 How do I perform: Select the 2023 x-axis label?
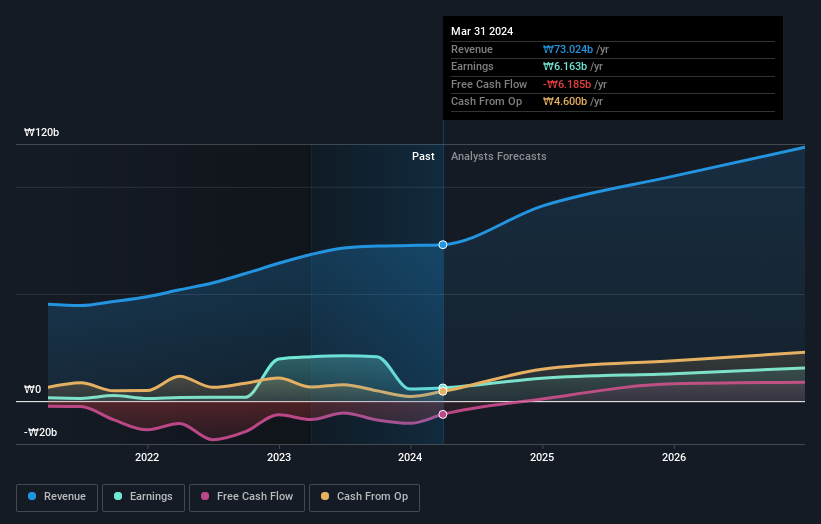coord(279,457)
